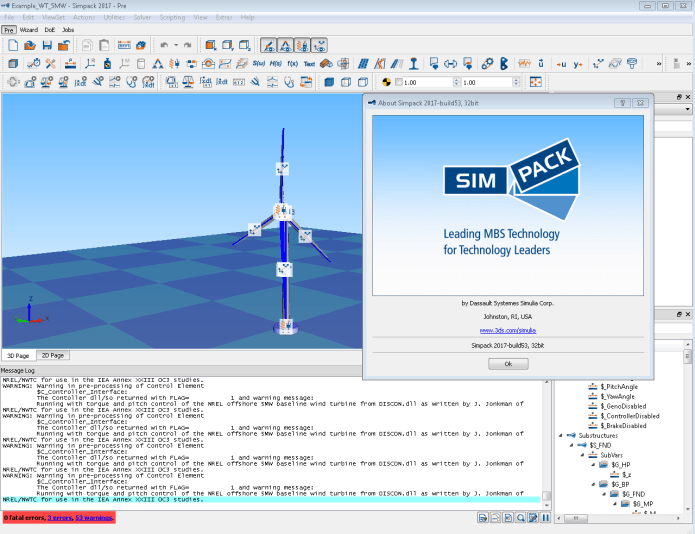Click the Undo arrow icon
695x534 pixels.
coord(164,45)
